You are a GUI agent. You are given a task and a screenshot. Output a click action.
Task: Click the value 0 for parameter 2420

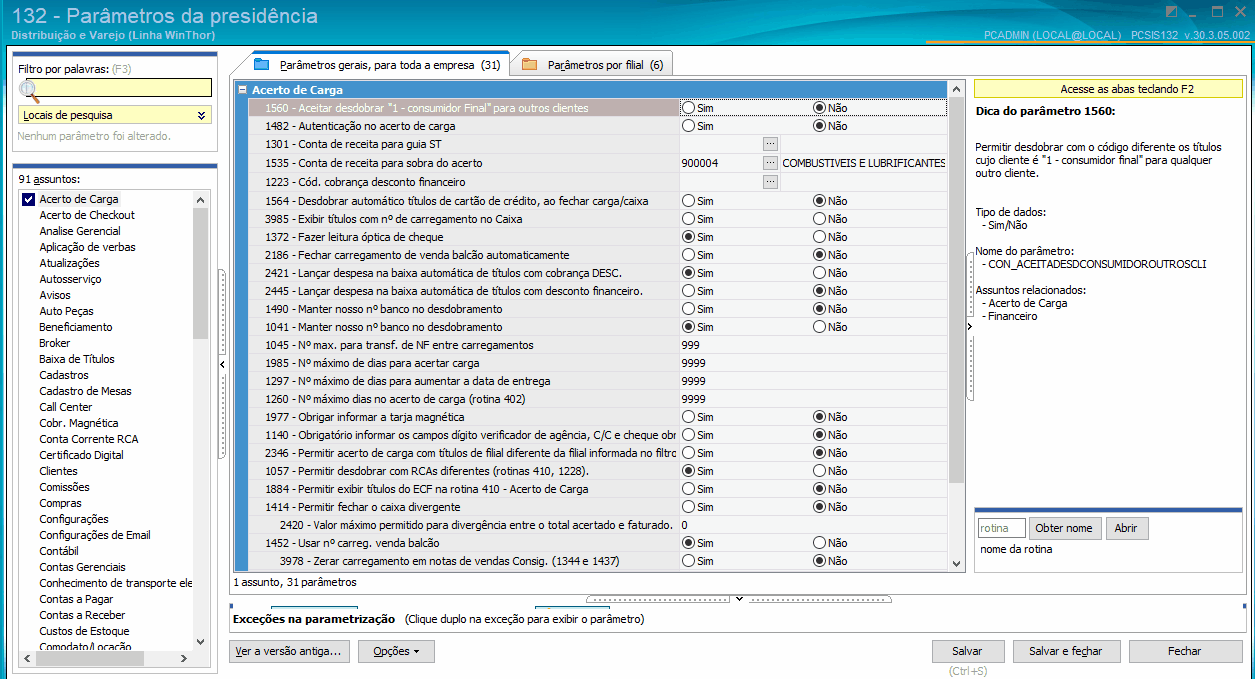click(x=684, y=525)
